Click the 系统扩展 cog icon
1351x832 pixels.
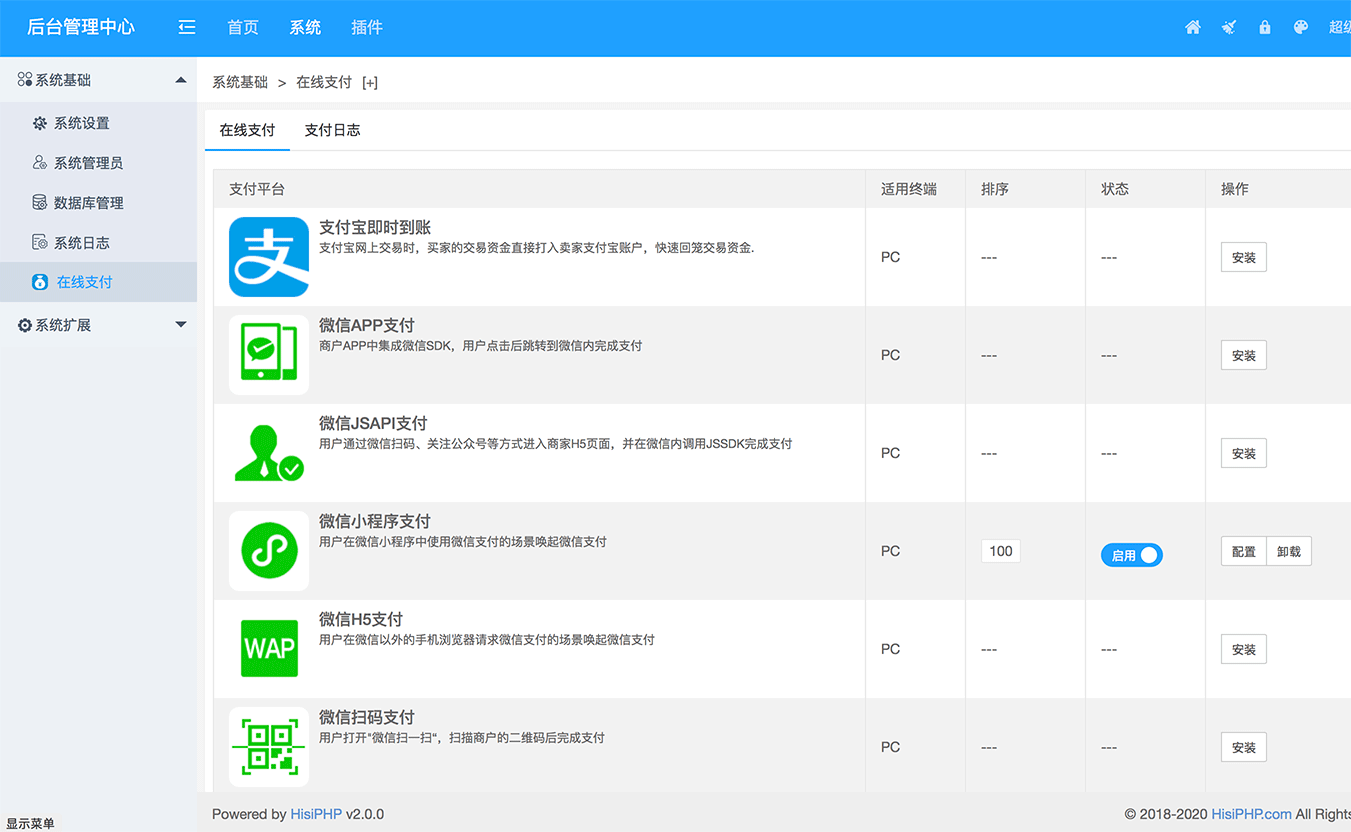click(x=25, y=325)
